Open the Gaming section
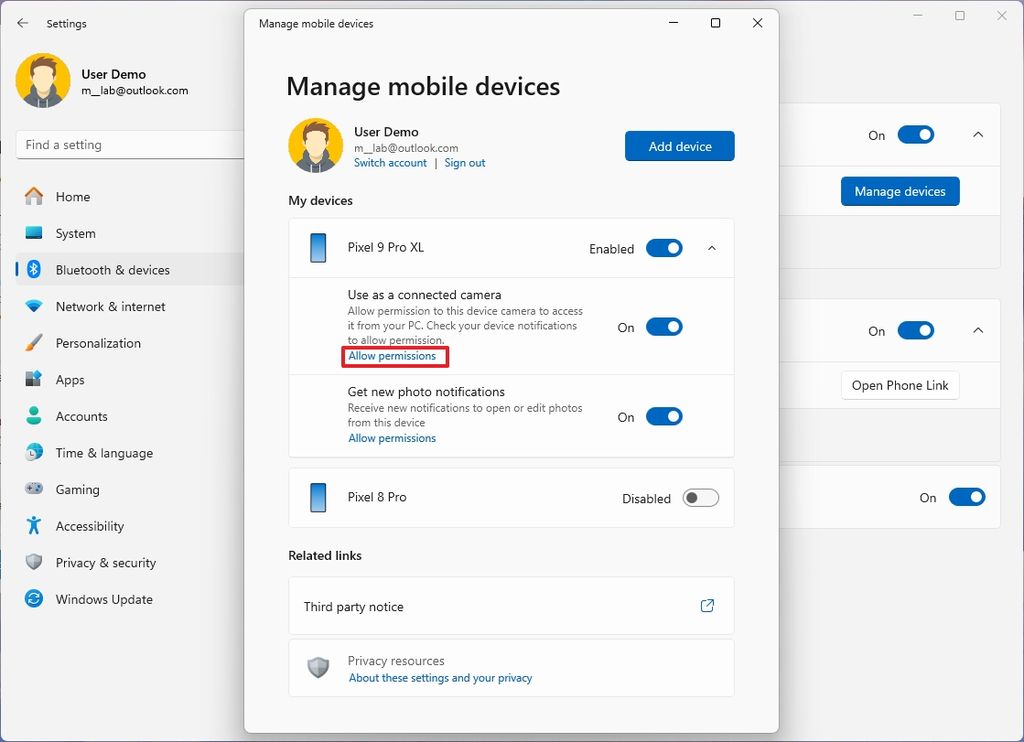The image size is (1024, 742). click(74, 489)
